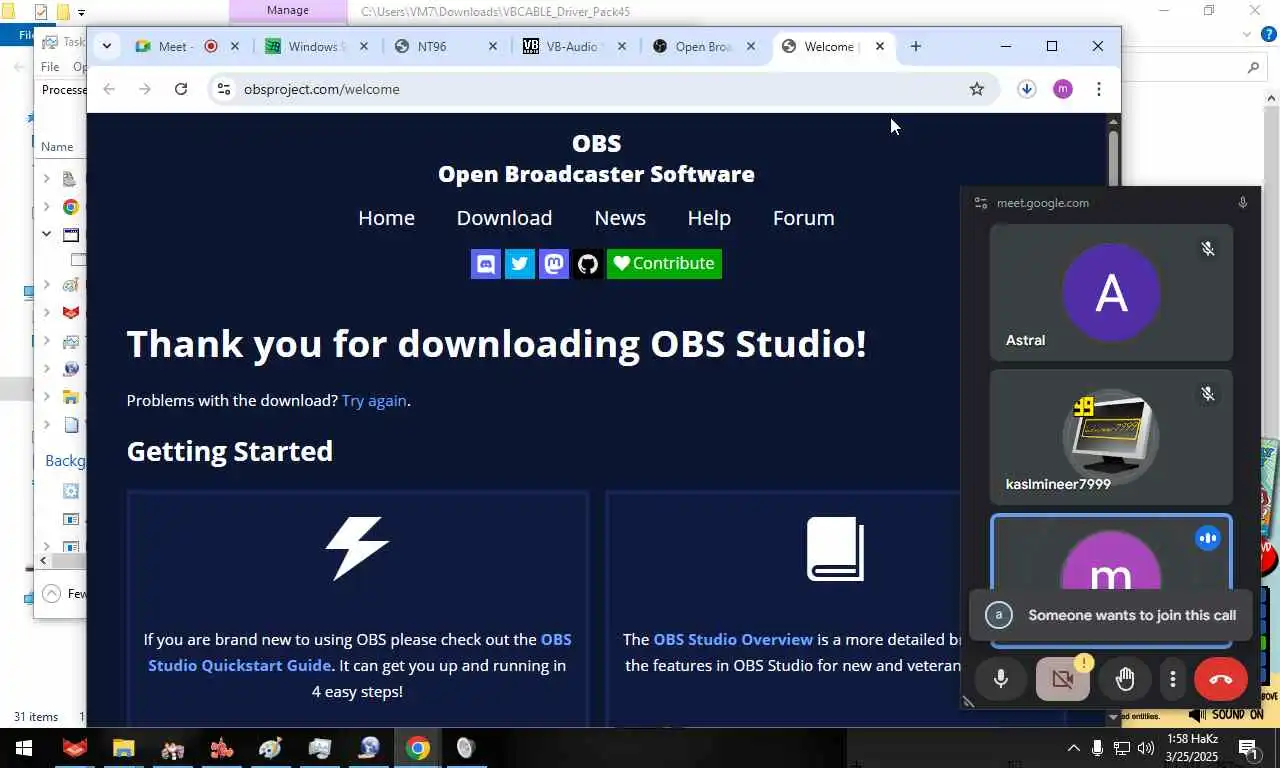Leave the Meet call with red button
This screenshot has height=768, width=1280.
point(1221,679)
